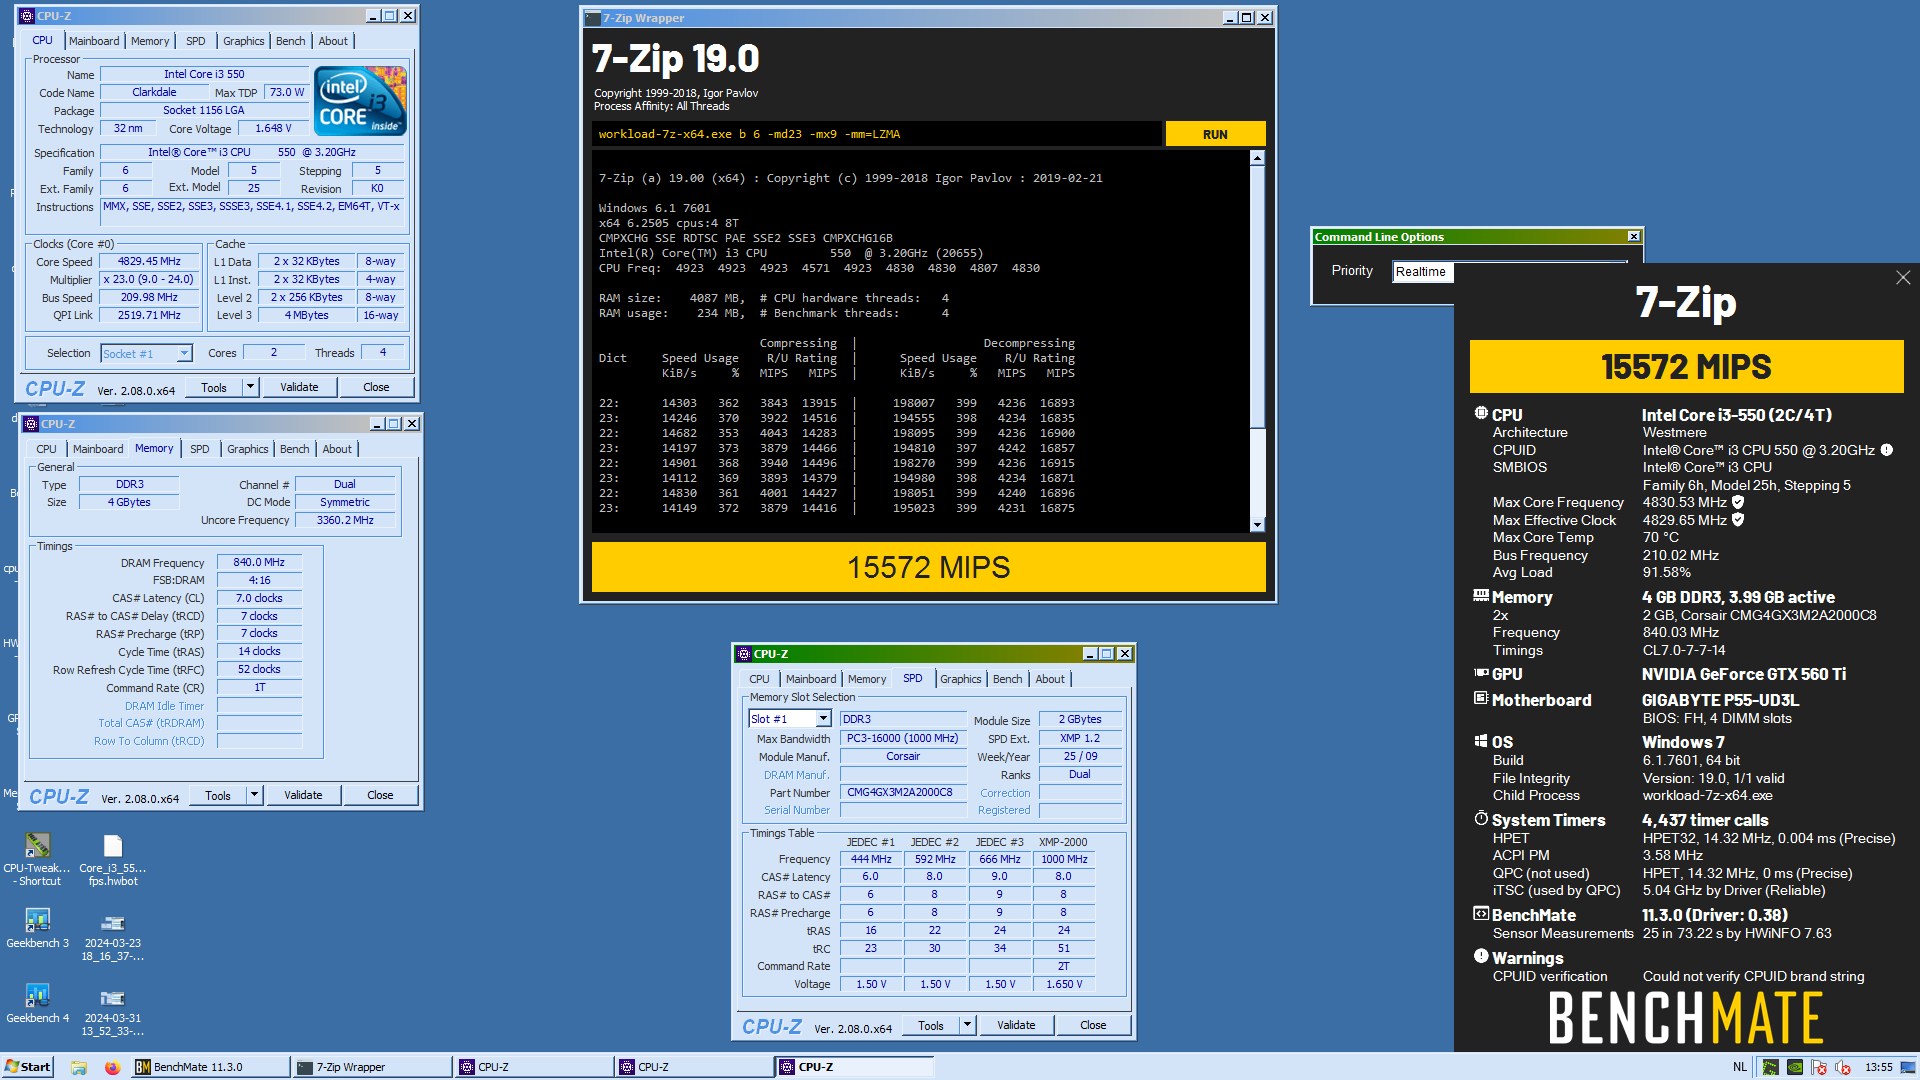Click the OS Windows logo icon in BenchMate
This screenshot has height=1080, width=1920.
click(x=1481, y=741)
